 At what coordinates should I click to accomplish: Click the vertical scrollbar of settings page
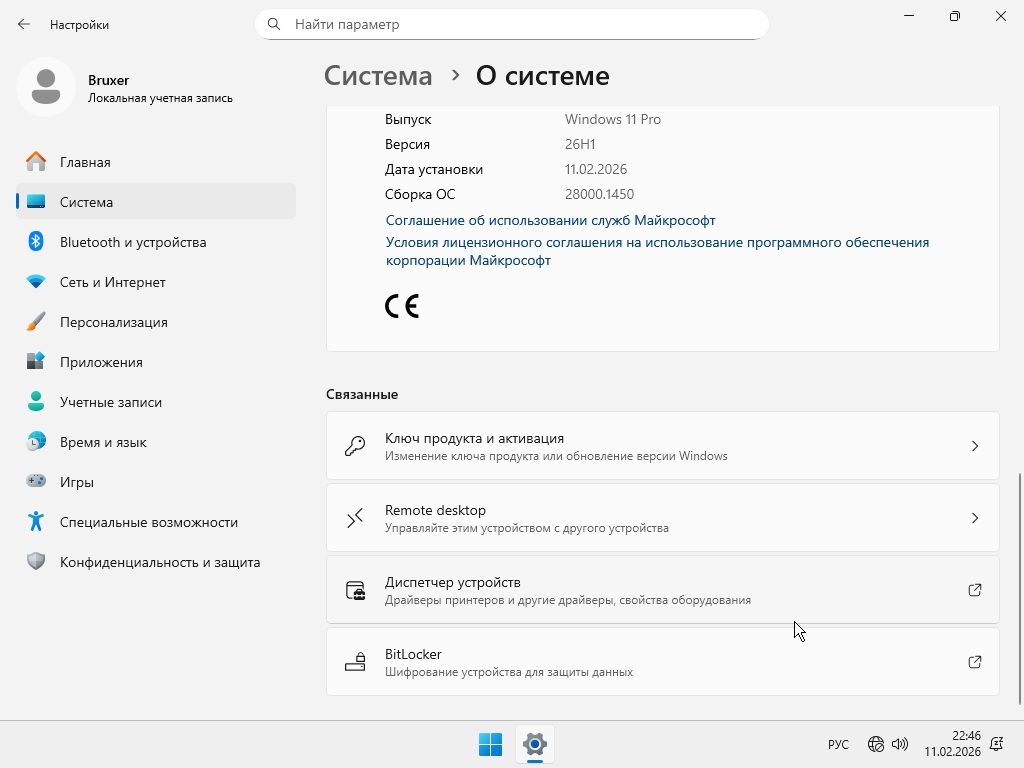click(1019, 588)
